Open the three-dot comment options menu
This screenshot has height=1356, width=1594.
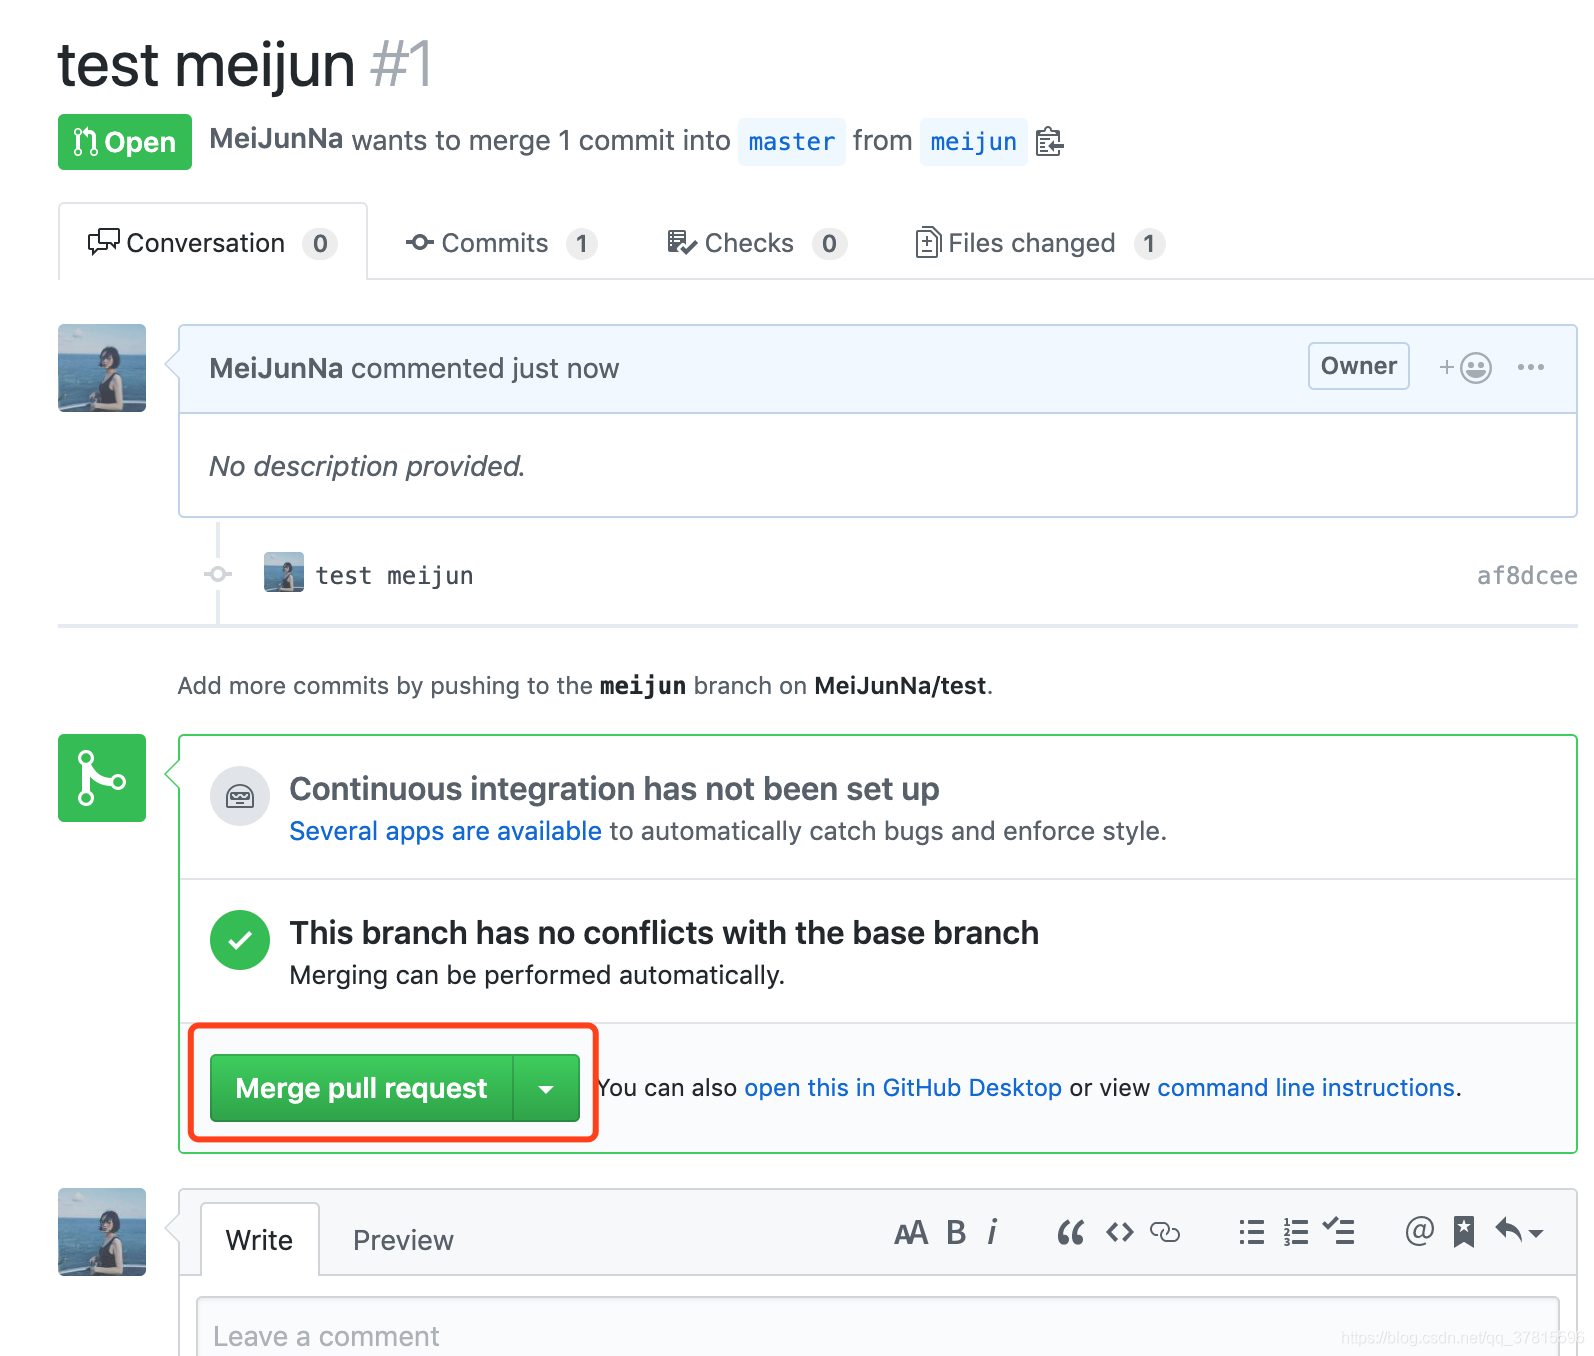1530,367
